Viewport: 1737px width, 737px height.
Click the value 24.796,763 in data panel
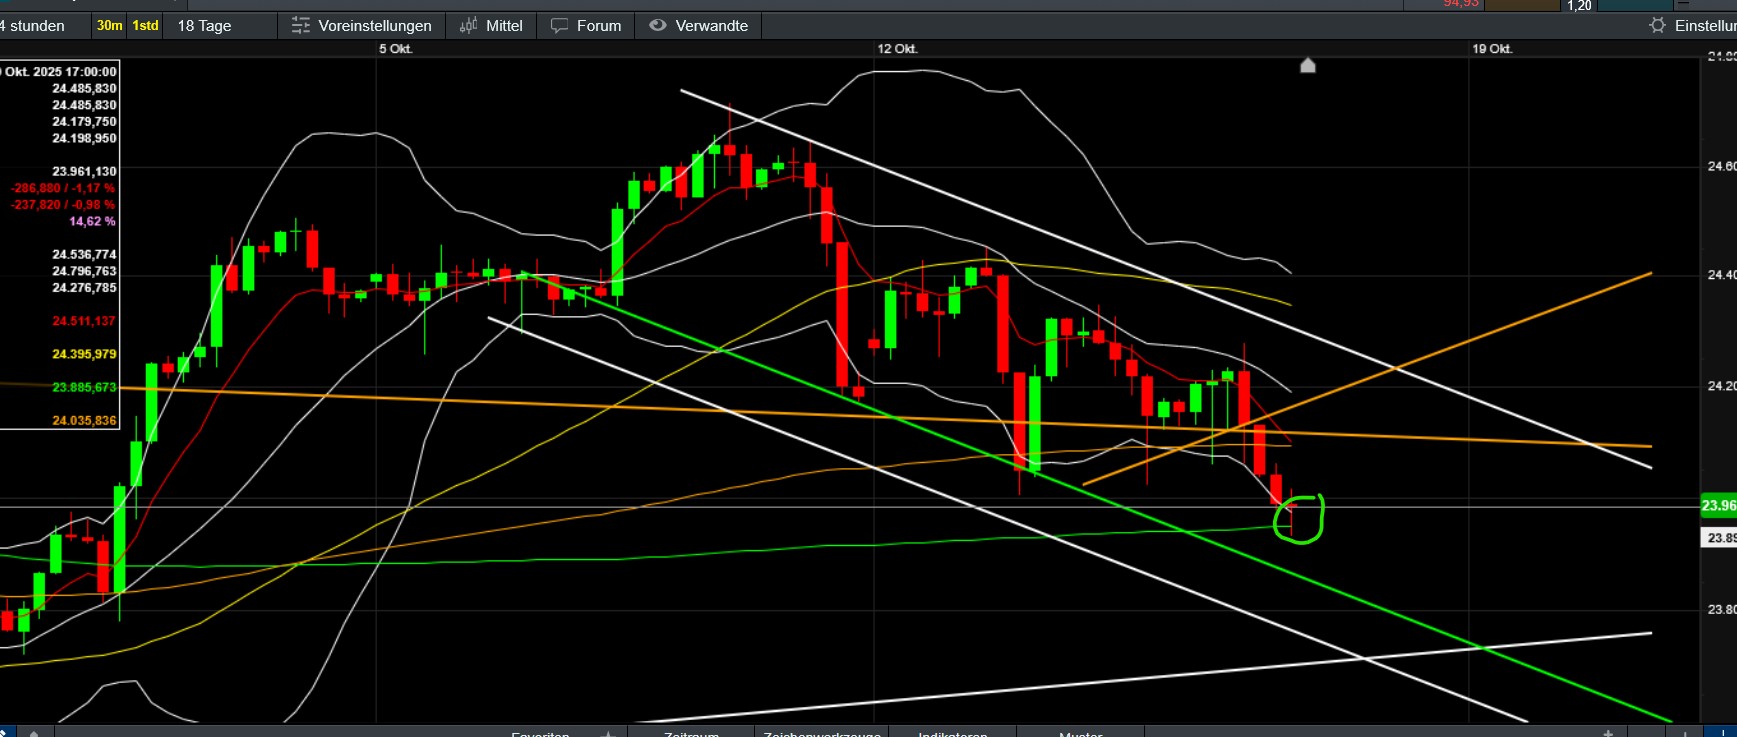(84, 272)
